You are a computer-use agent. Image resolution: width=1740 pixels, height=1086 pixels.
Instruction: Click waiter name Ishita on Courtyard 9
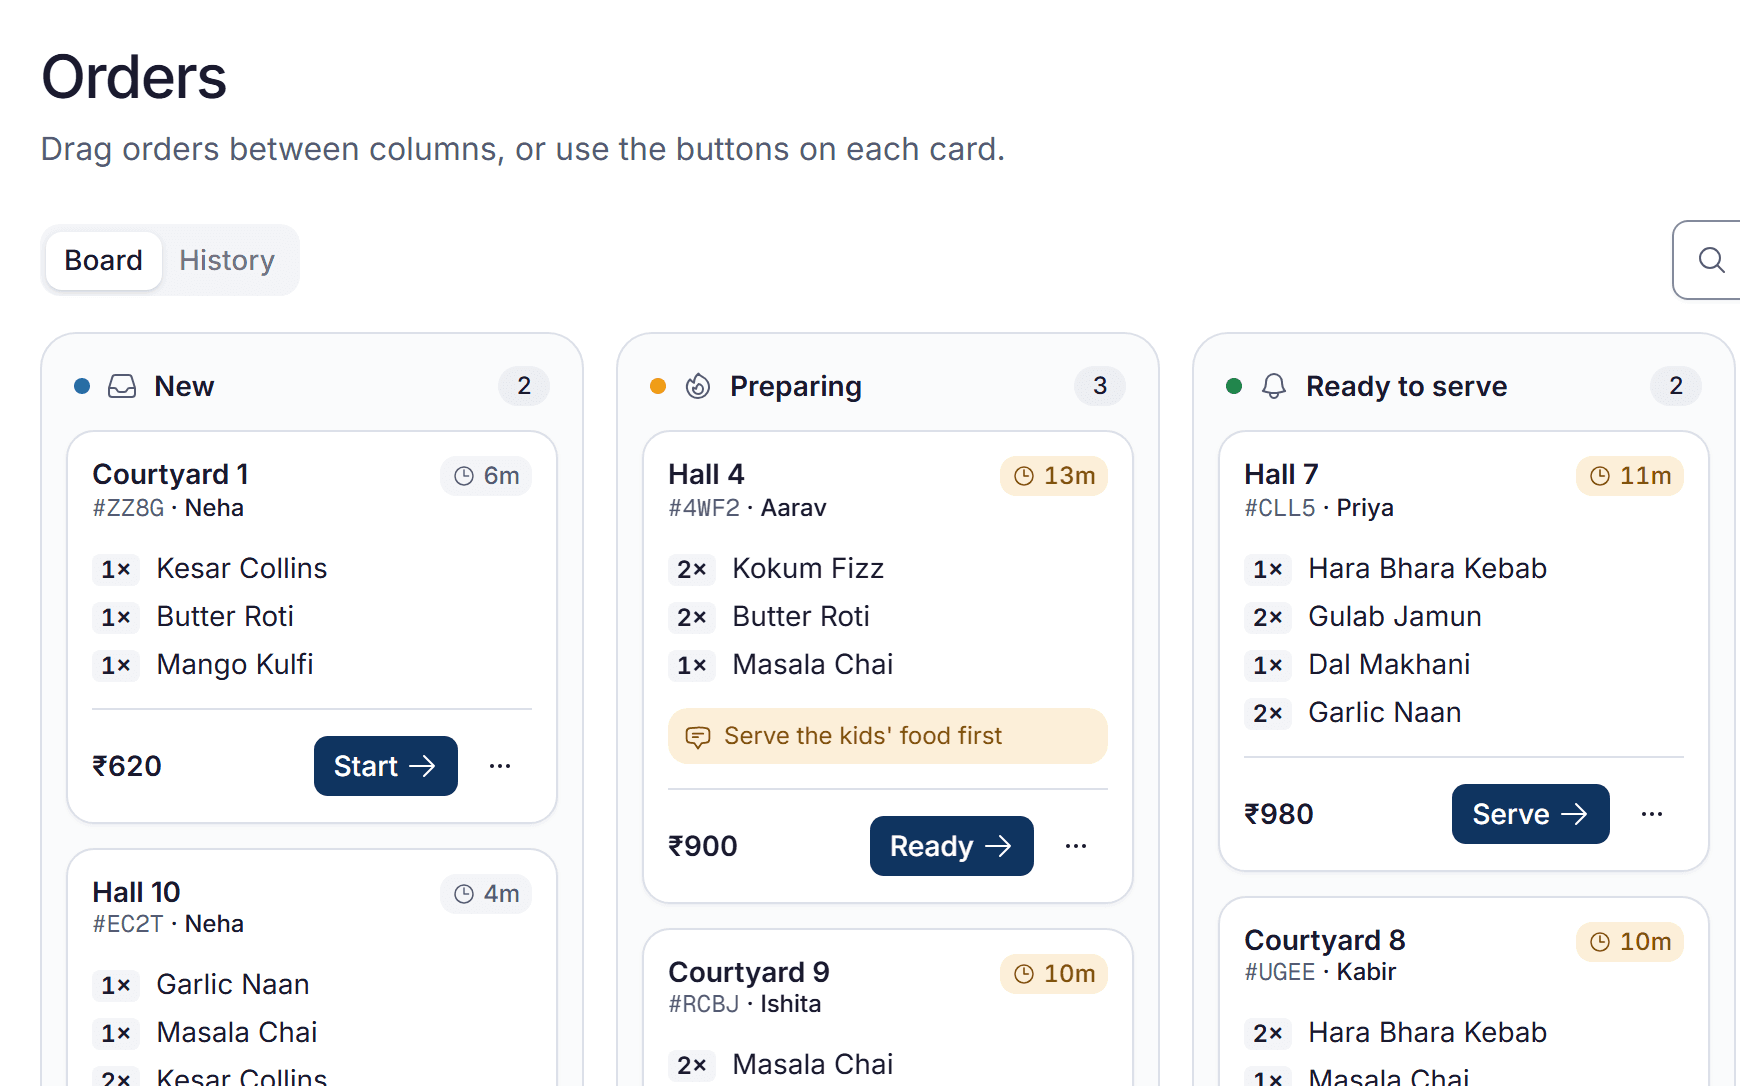pyautogui.click(x=790, y=1004)
